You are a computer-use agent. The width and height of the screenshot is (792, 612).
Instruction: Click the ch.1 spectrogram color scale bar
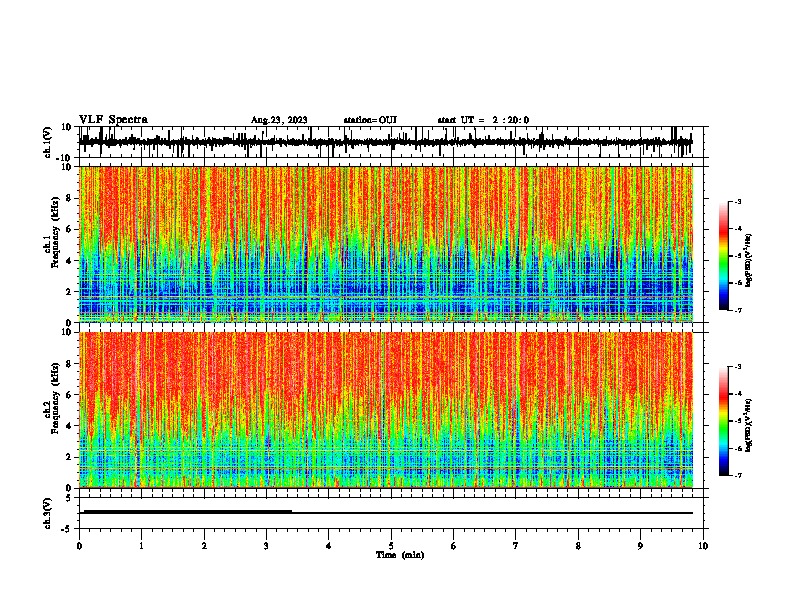coord(724,256)
